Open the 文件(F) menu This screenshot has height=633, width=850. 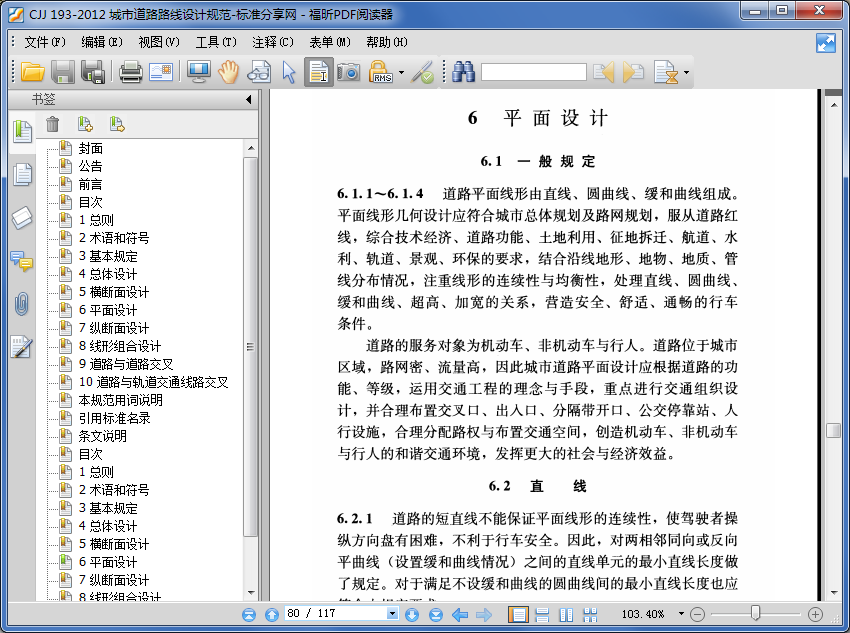coord(44,42)
